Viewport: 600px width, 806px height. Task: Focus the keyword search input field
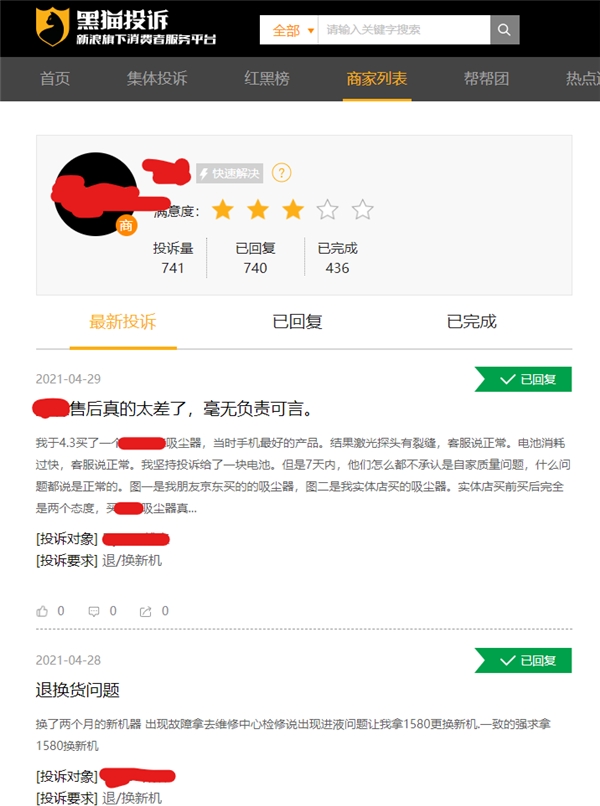tap(404, 30)
